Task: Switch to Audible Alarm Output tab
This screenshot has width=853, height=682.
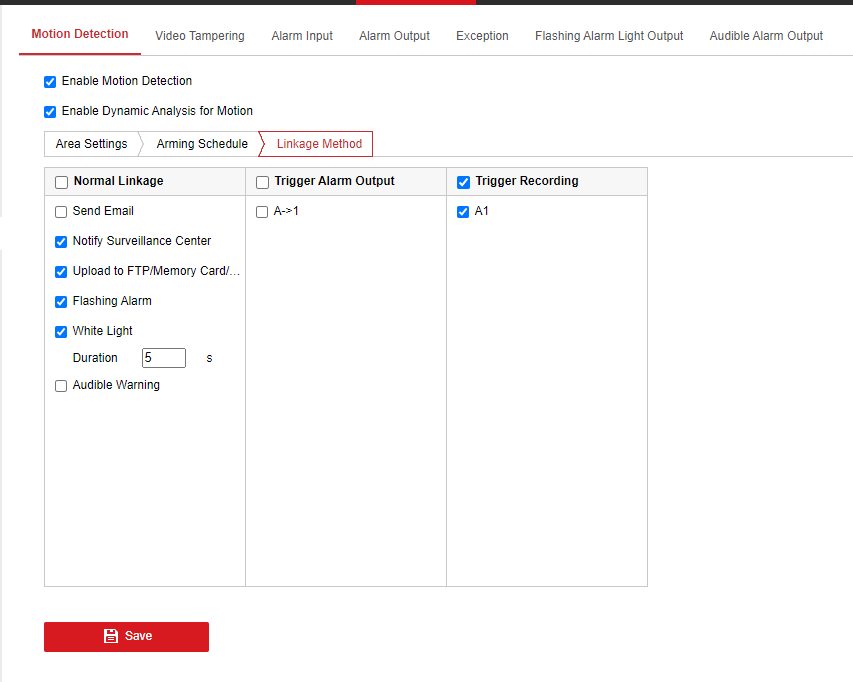Action: click(x=766, y=36)
